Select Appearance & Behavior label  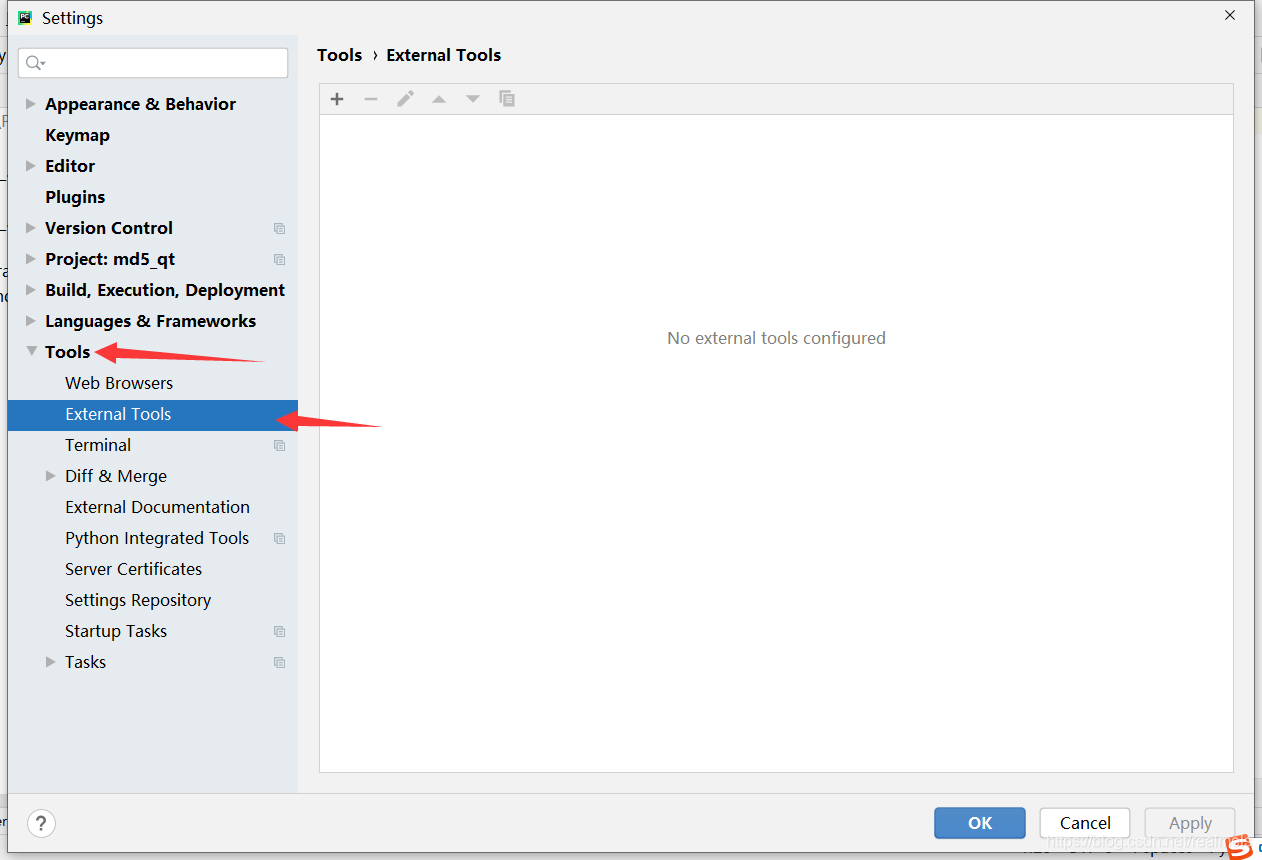[x=140, y=104]
